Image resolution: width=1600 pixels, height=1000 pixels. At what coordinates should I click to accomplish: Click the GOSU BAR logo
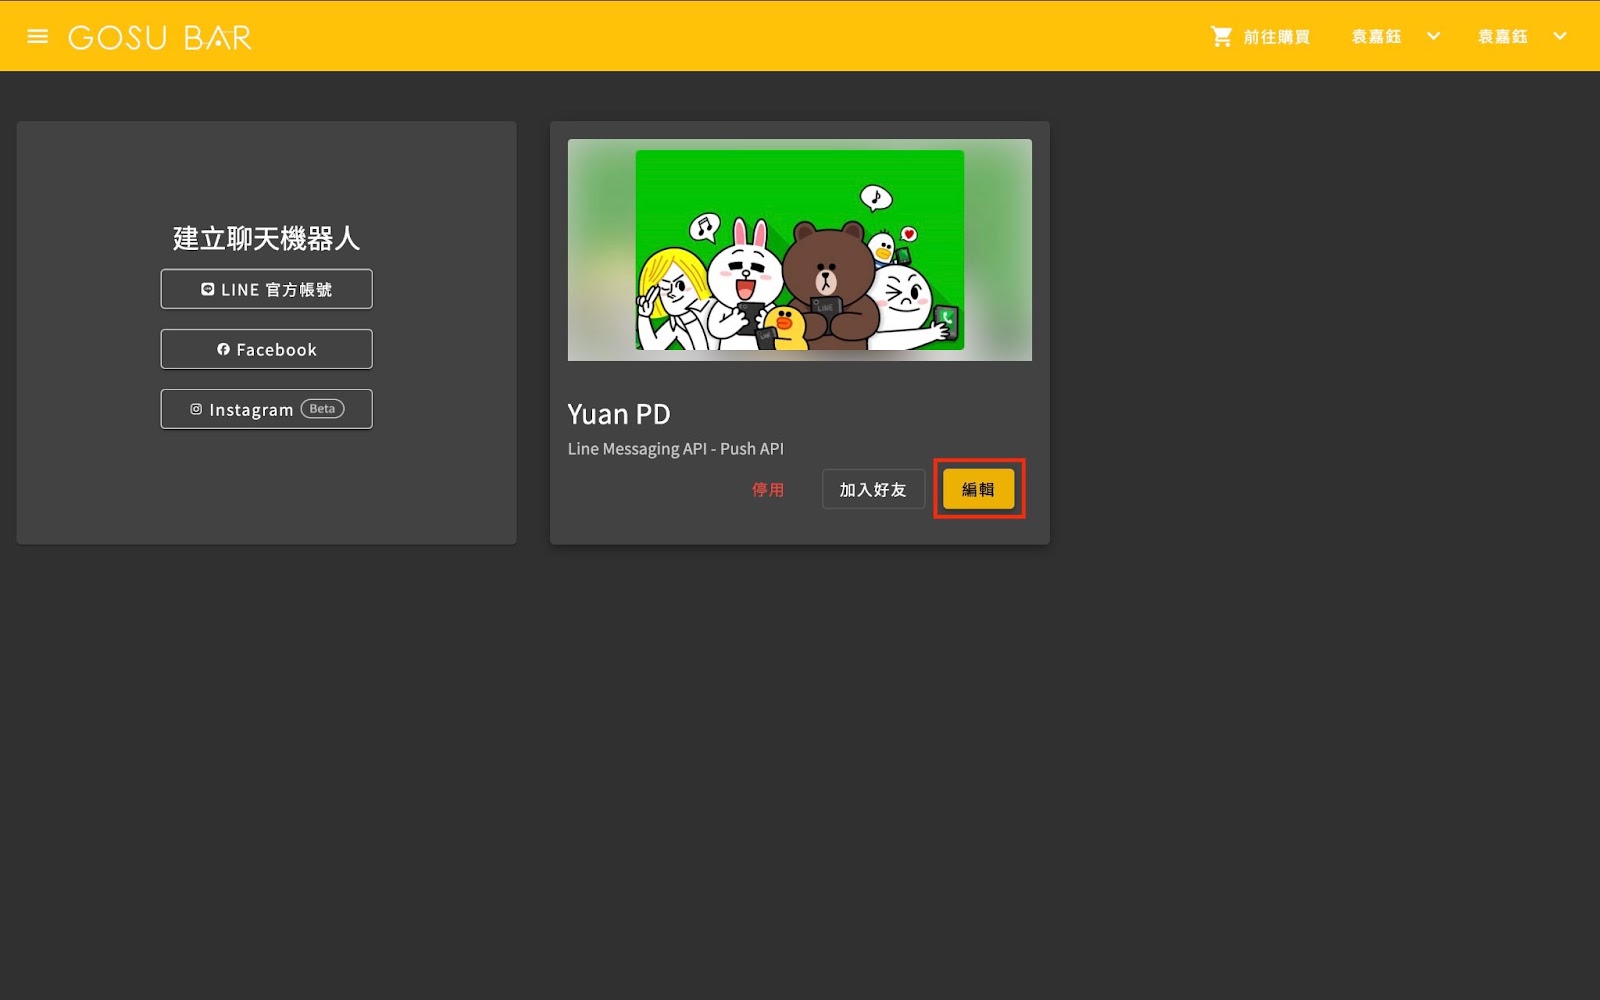tap(160, 38)
